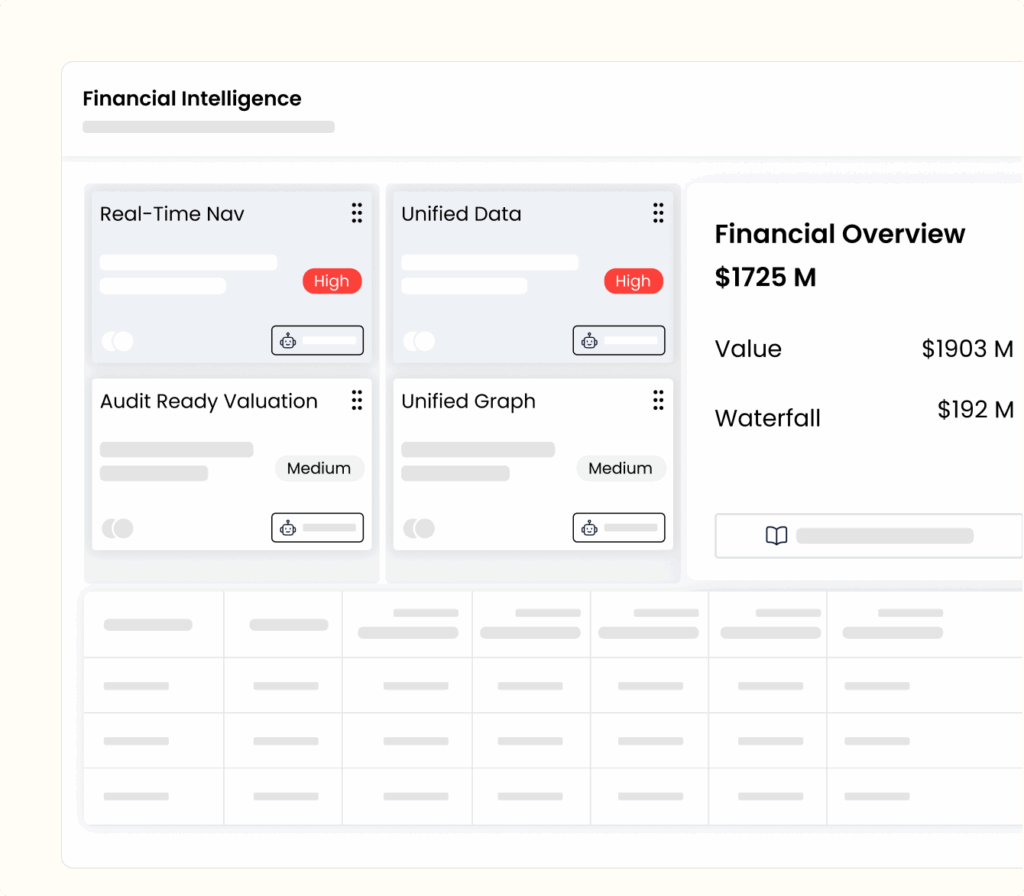Image resolution: width=1024 pixels, height=896 pixels.
Task: Toggle the switch on Unified Data card
Action: click(419, 341)
